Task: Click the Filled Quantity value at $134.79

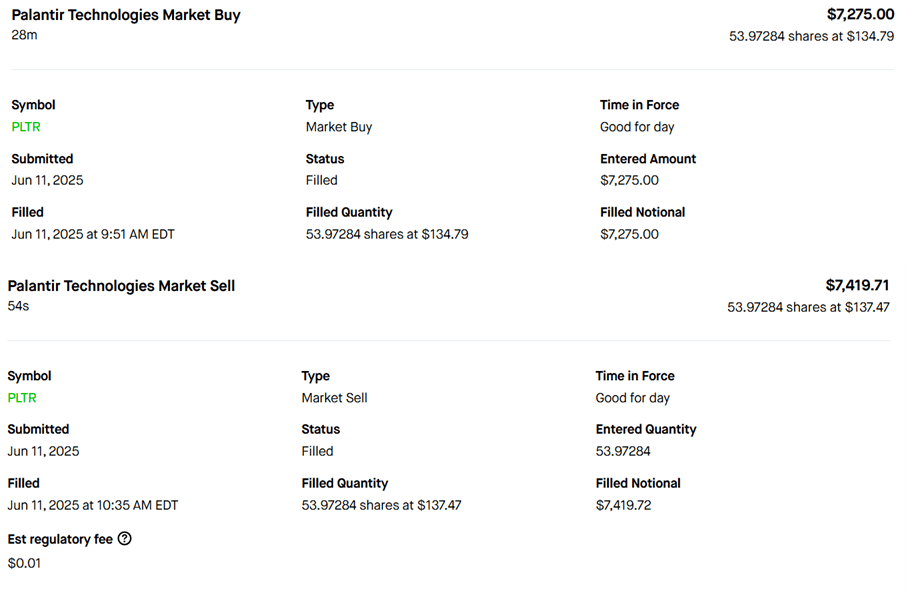Action: [x=386, y=234]
